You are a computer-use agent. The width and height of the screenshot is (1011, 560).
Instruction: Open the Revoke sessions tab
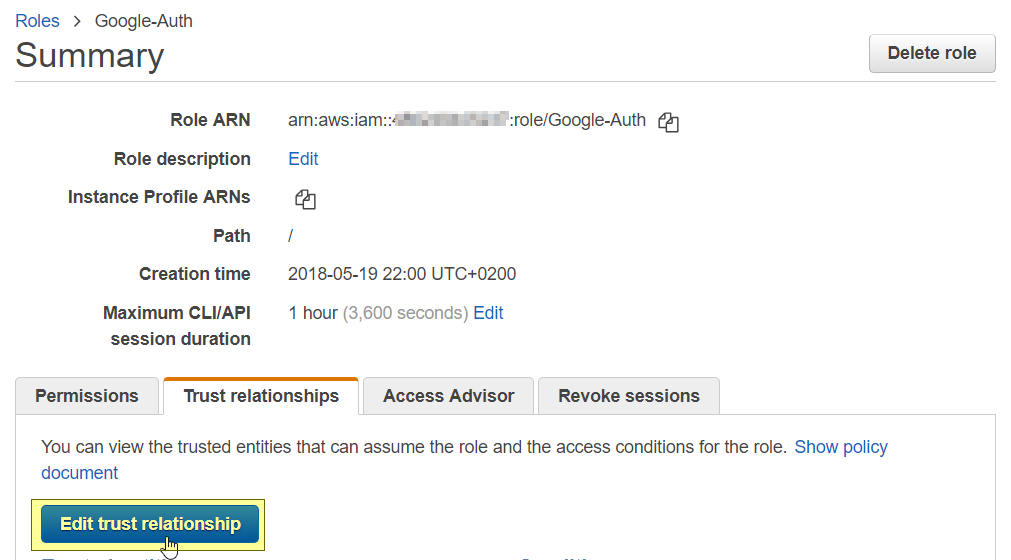(628, 396)
